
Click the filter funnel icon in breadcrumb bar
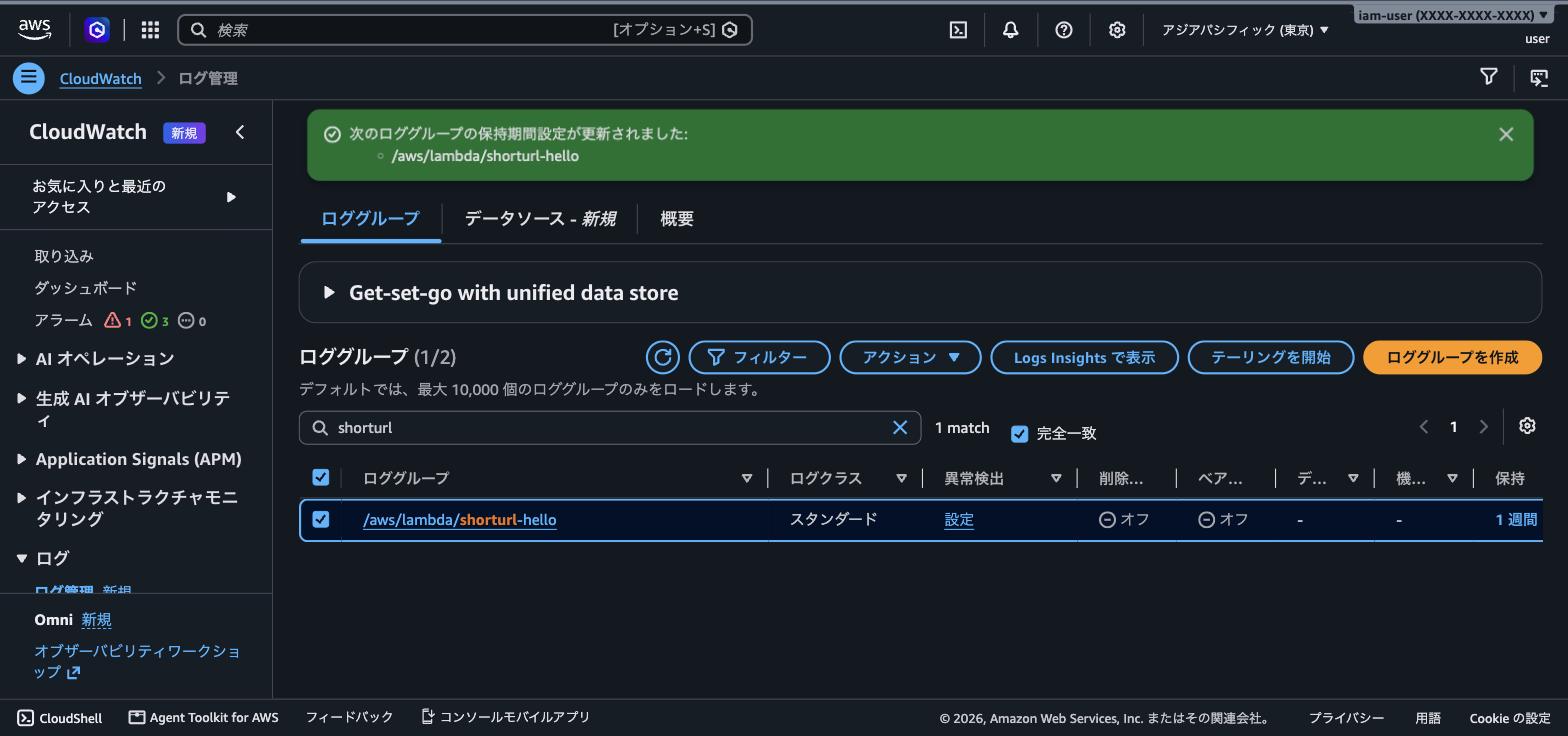1489,77
